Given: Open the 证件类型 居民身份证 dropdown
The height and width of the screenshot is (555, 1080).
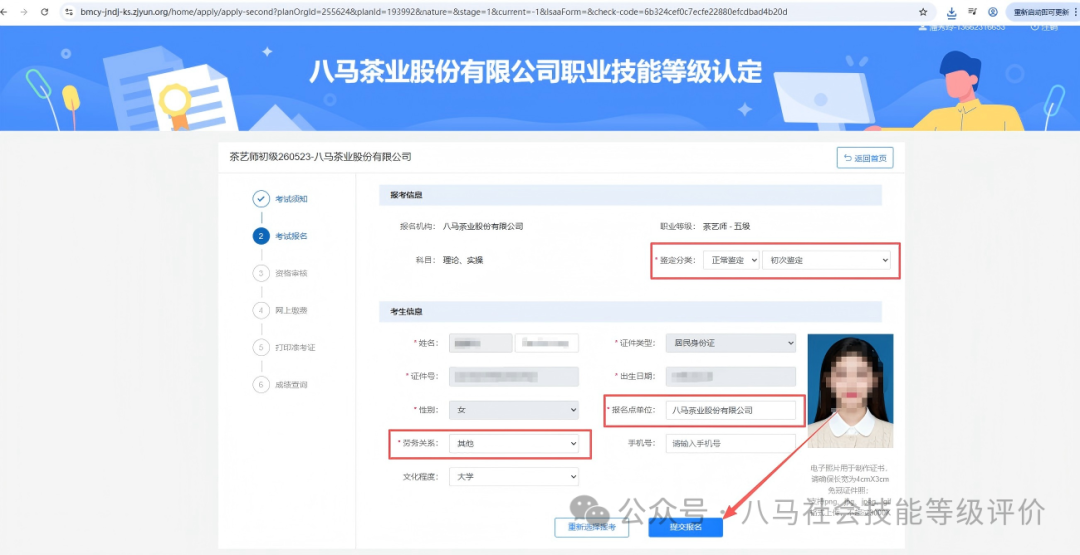Looking at the screenshot, I should point(731,343).
